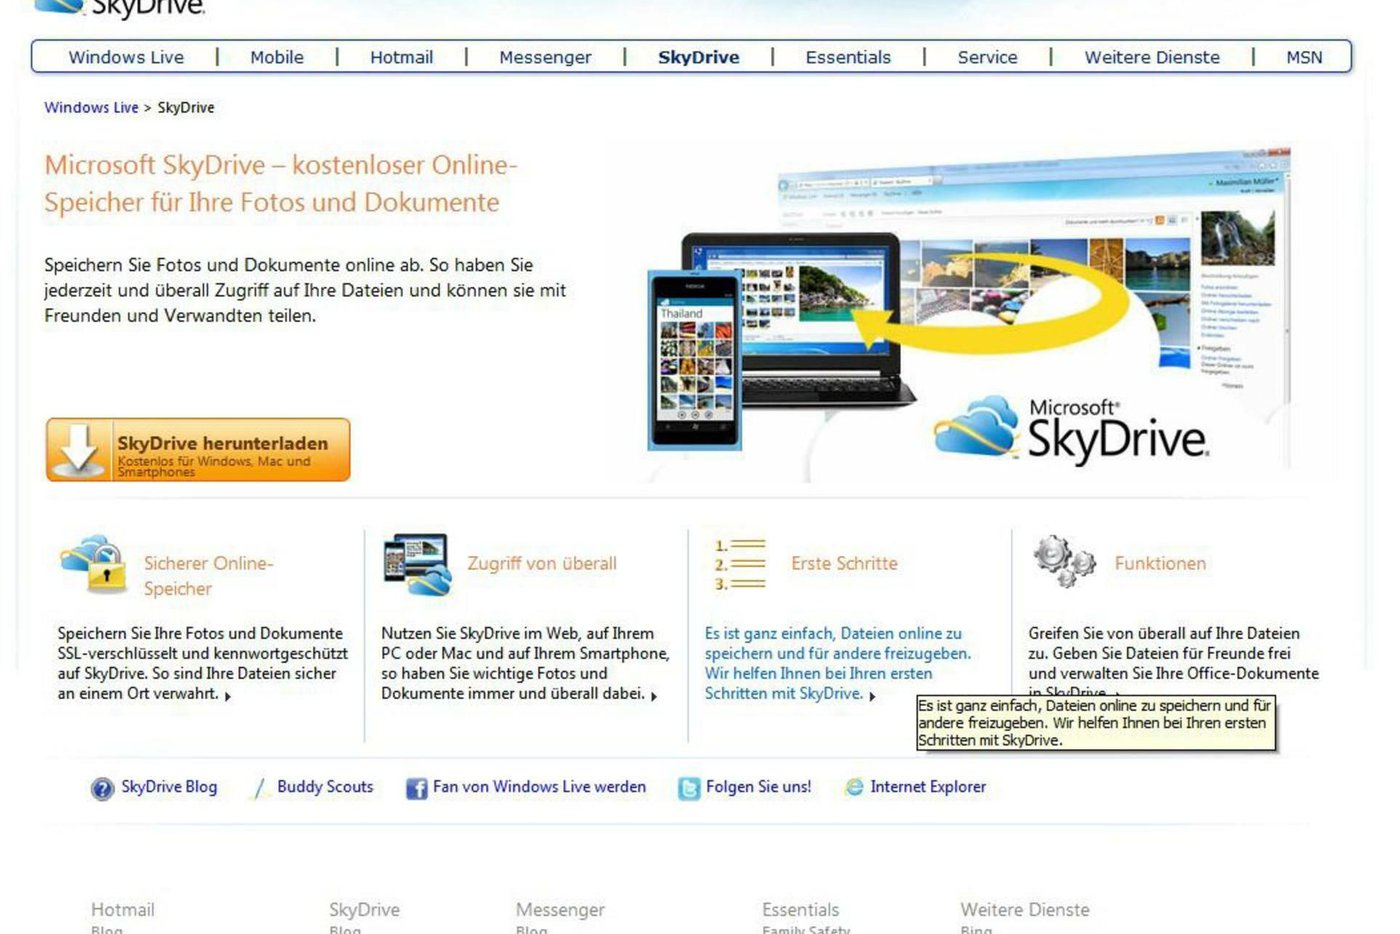This screenshot has height=934, width=1400.
Task: Expand arrow after Zugriff von überall description
Action: click(654, 696)
